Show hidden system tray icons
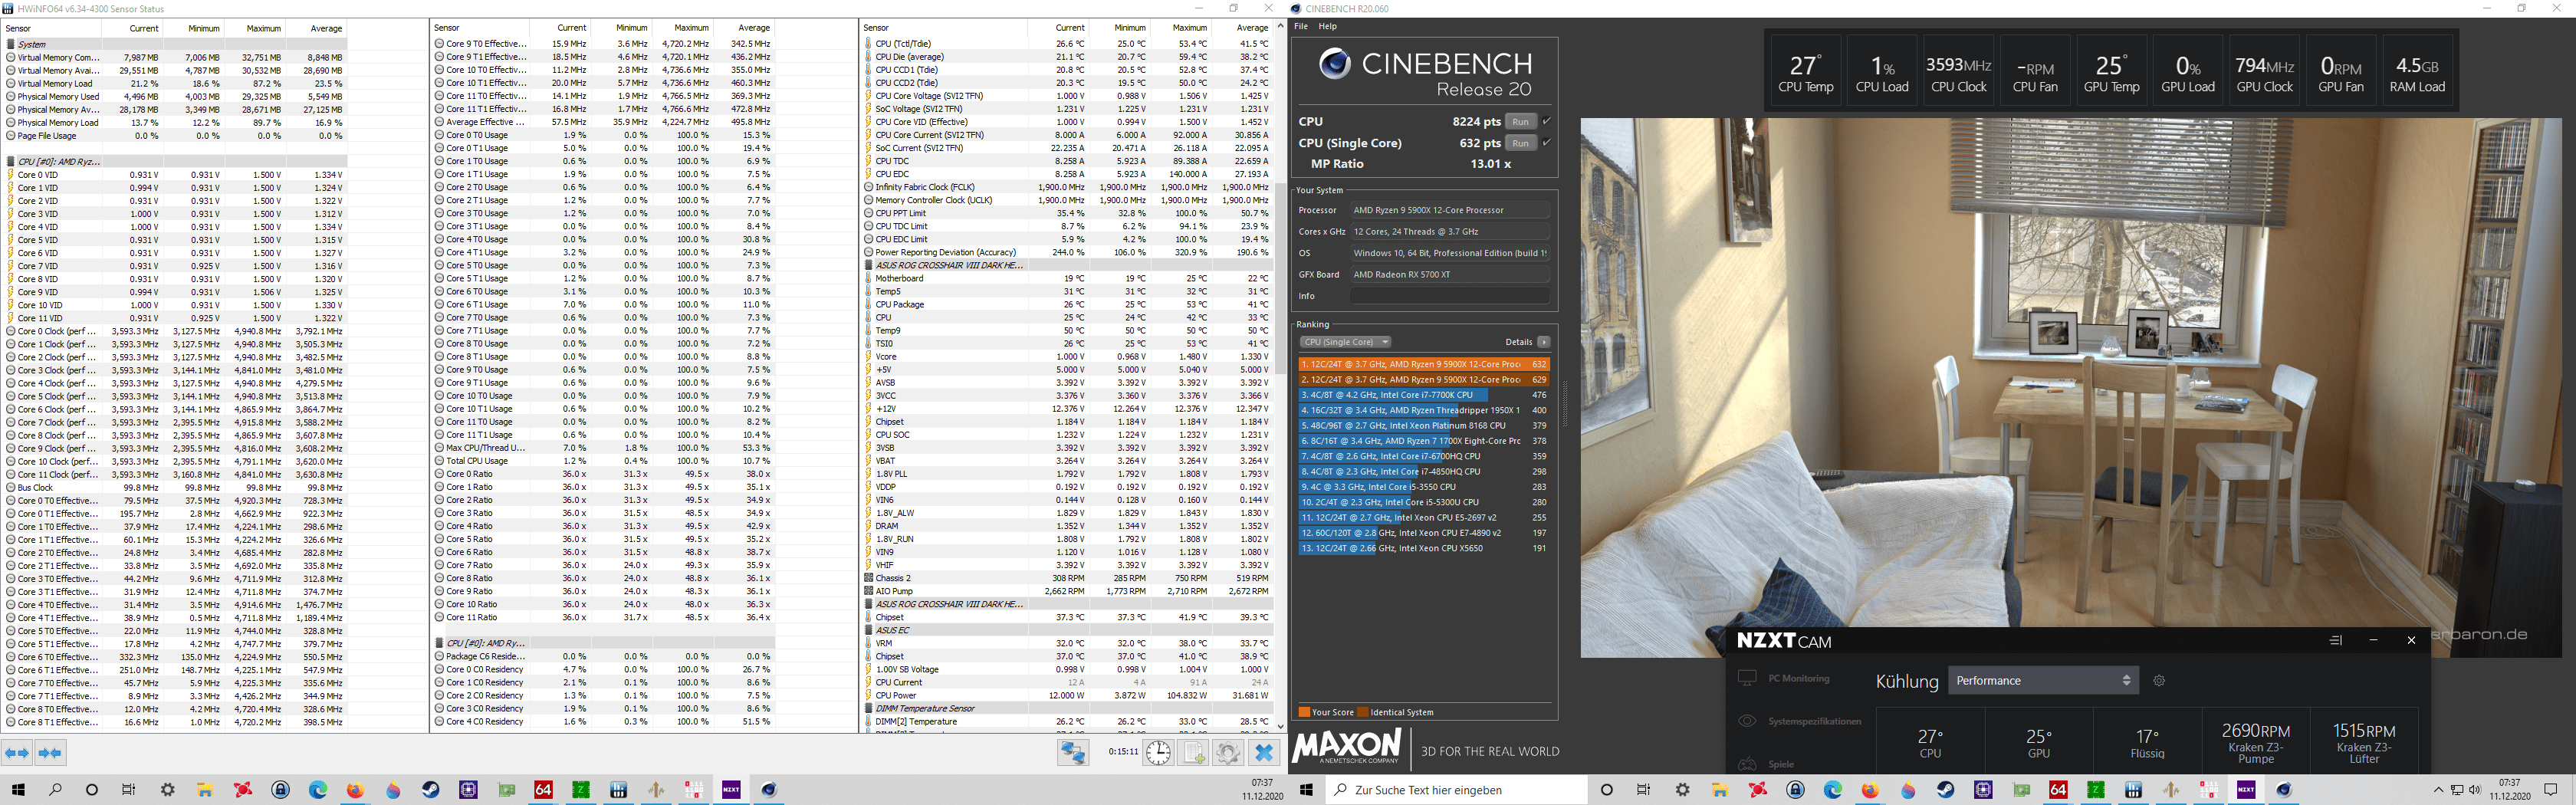This screenshot has height=805, width=2576. 2438,790
